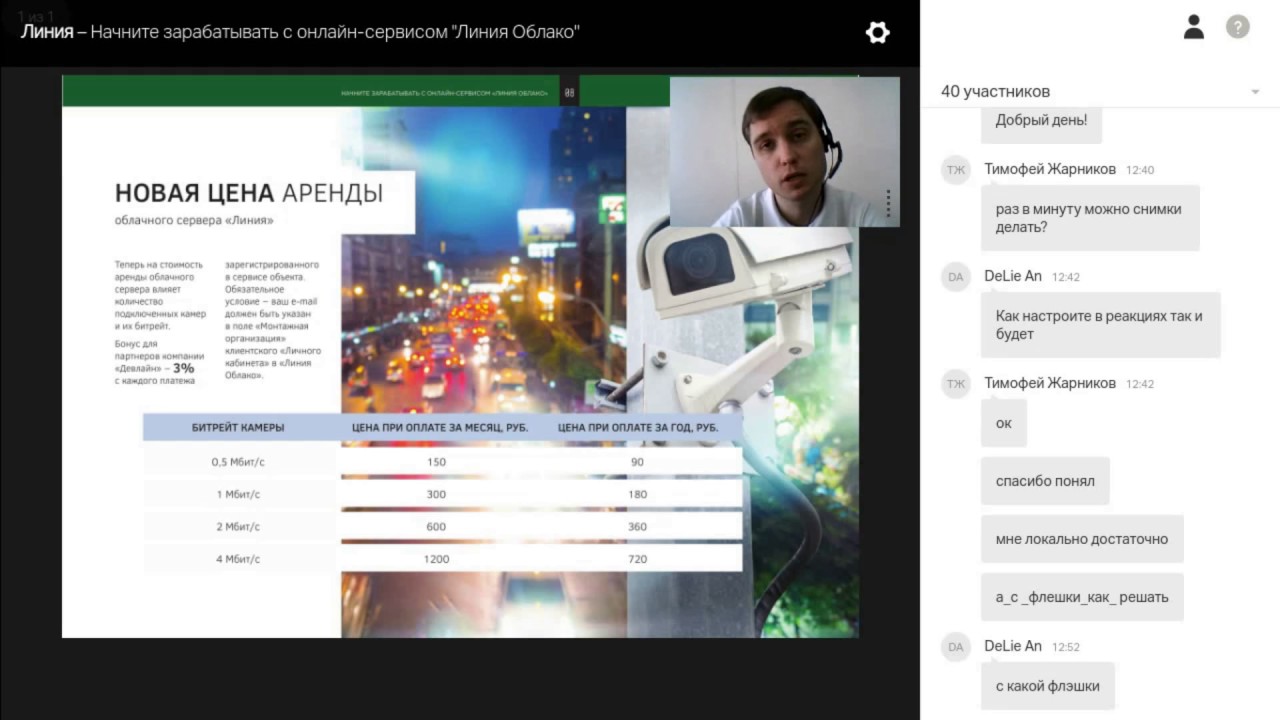Open the speaker video options menu dots
The width and height of the screenshot is (1280, 720).
click(x=888, y=204)
